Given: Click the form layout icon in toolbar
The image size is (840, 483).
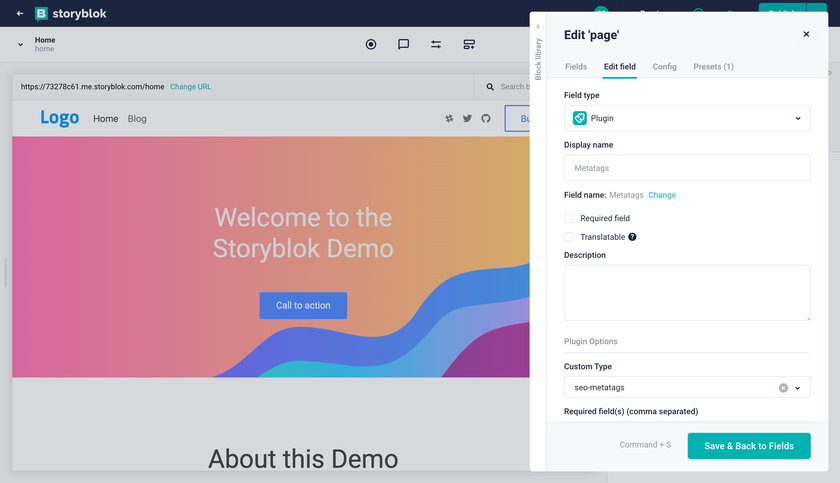Looking at the screenshot, I should (x=469, y=44).
